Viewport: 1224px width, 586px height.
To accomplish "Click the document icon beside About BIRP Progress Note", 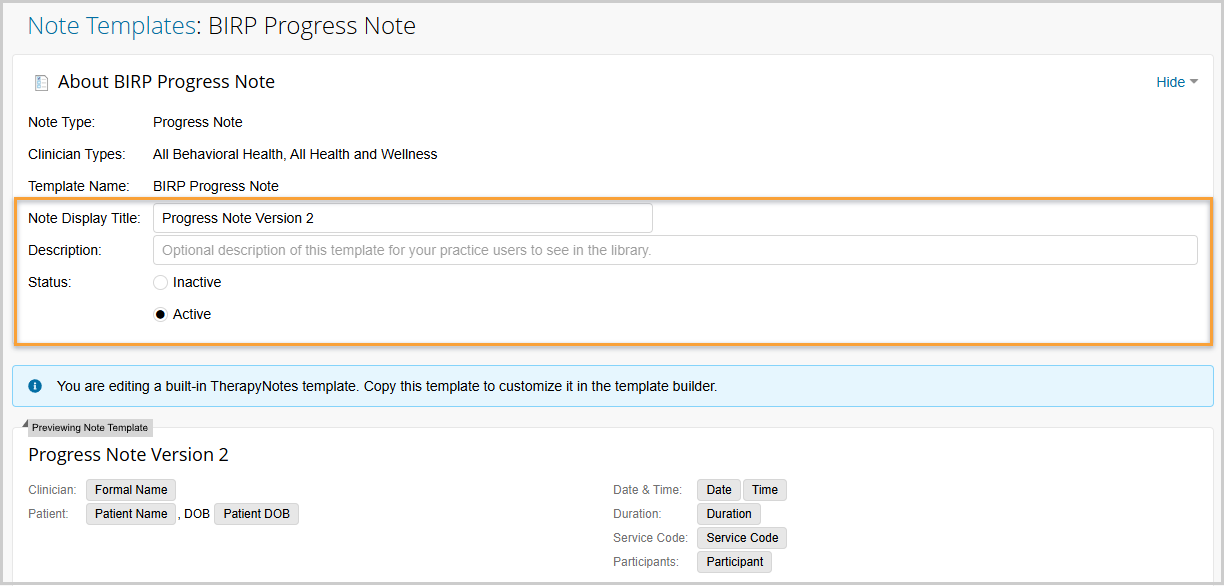I will (41, 83).
